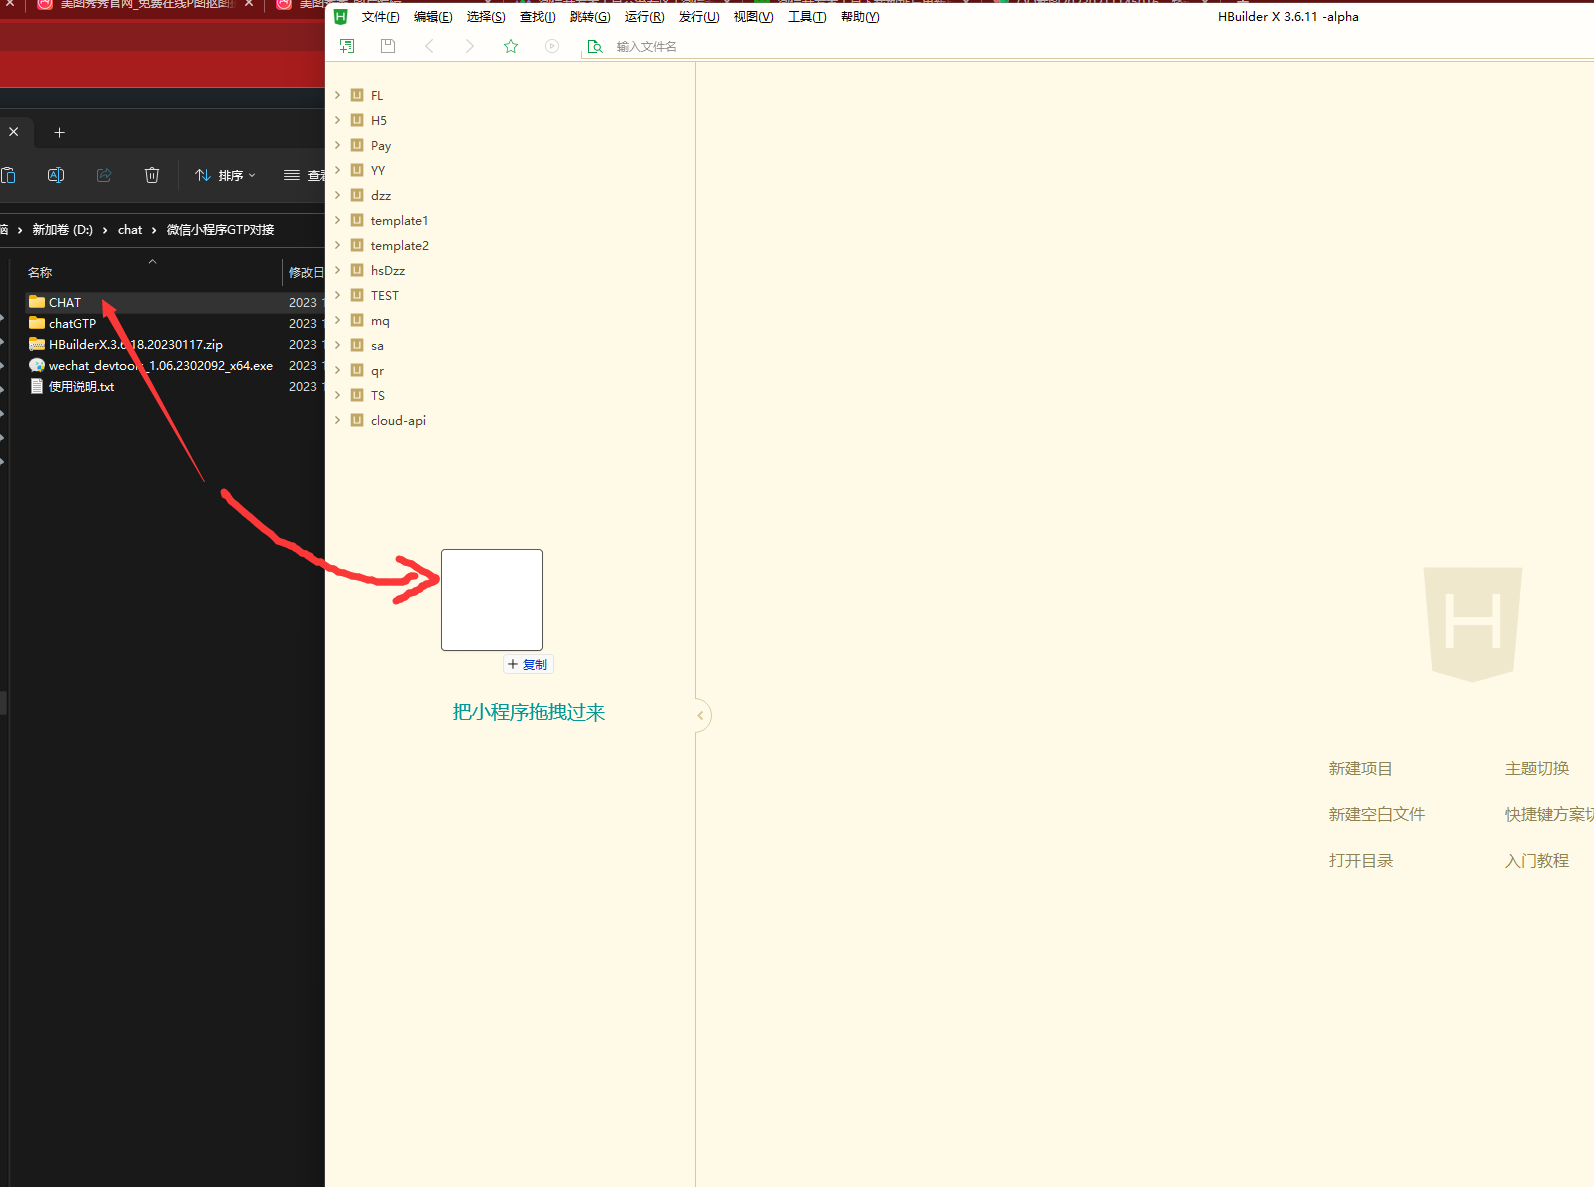This screenshot has height=1187, width=1594.
Task: Open the 排序 sort dropdown
Action: [x=225, y=175]
